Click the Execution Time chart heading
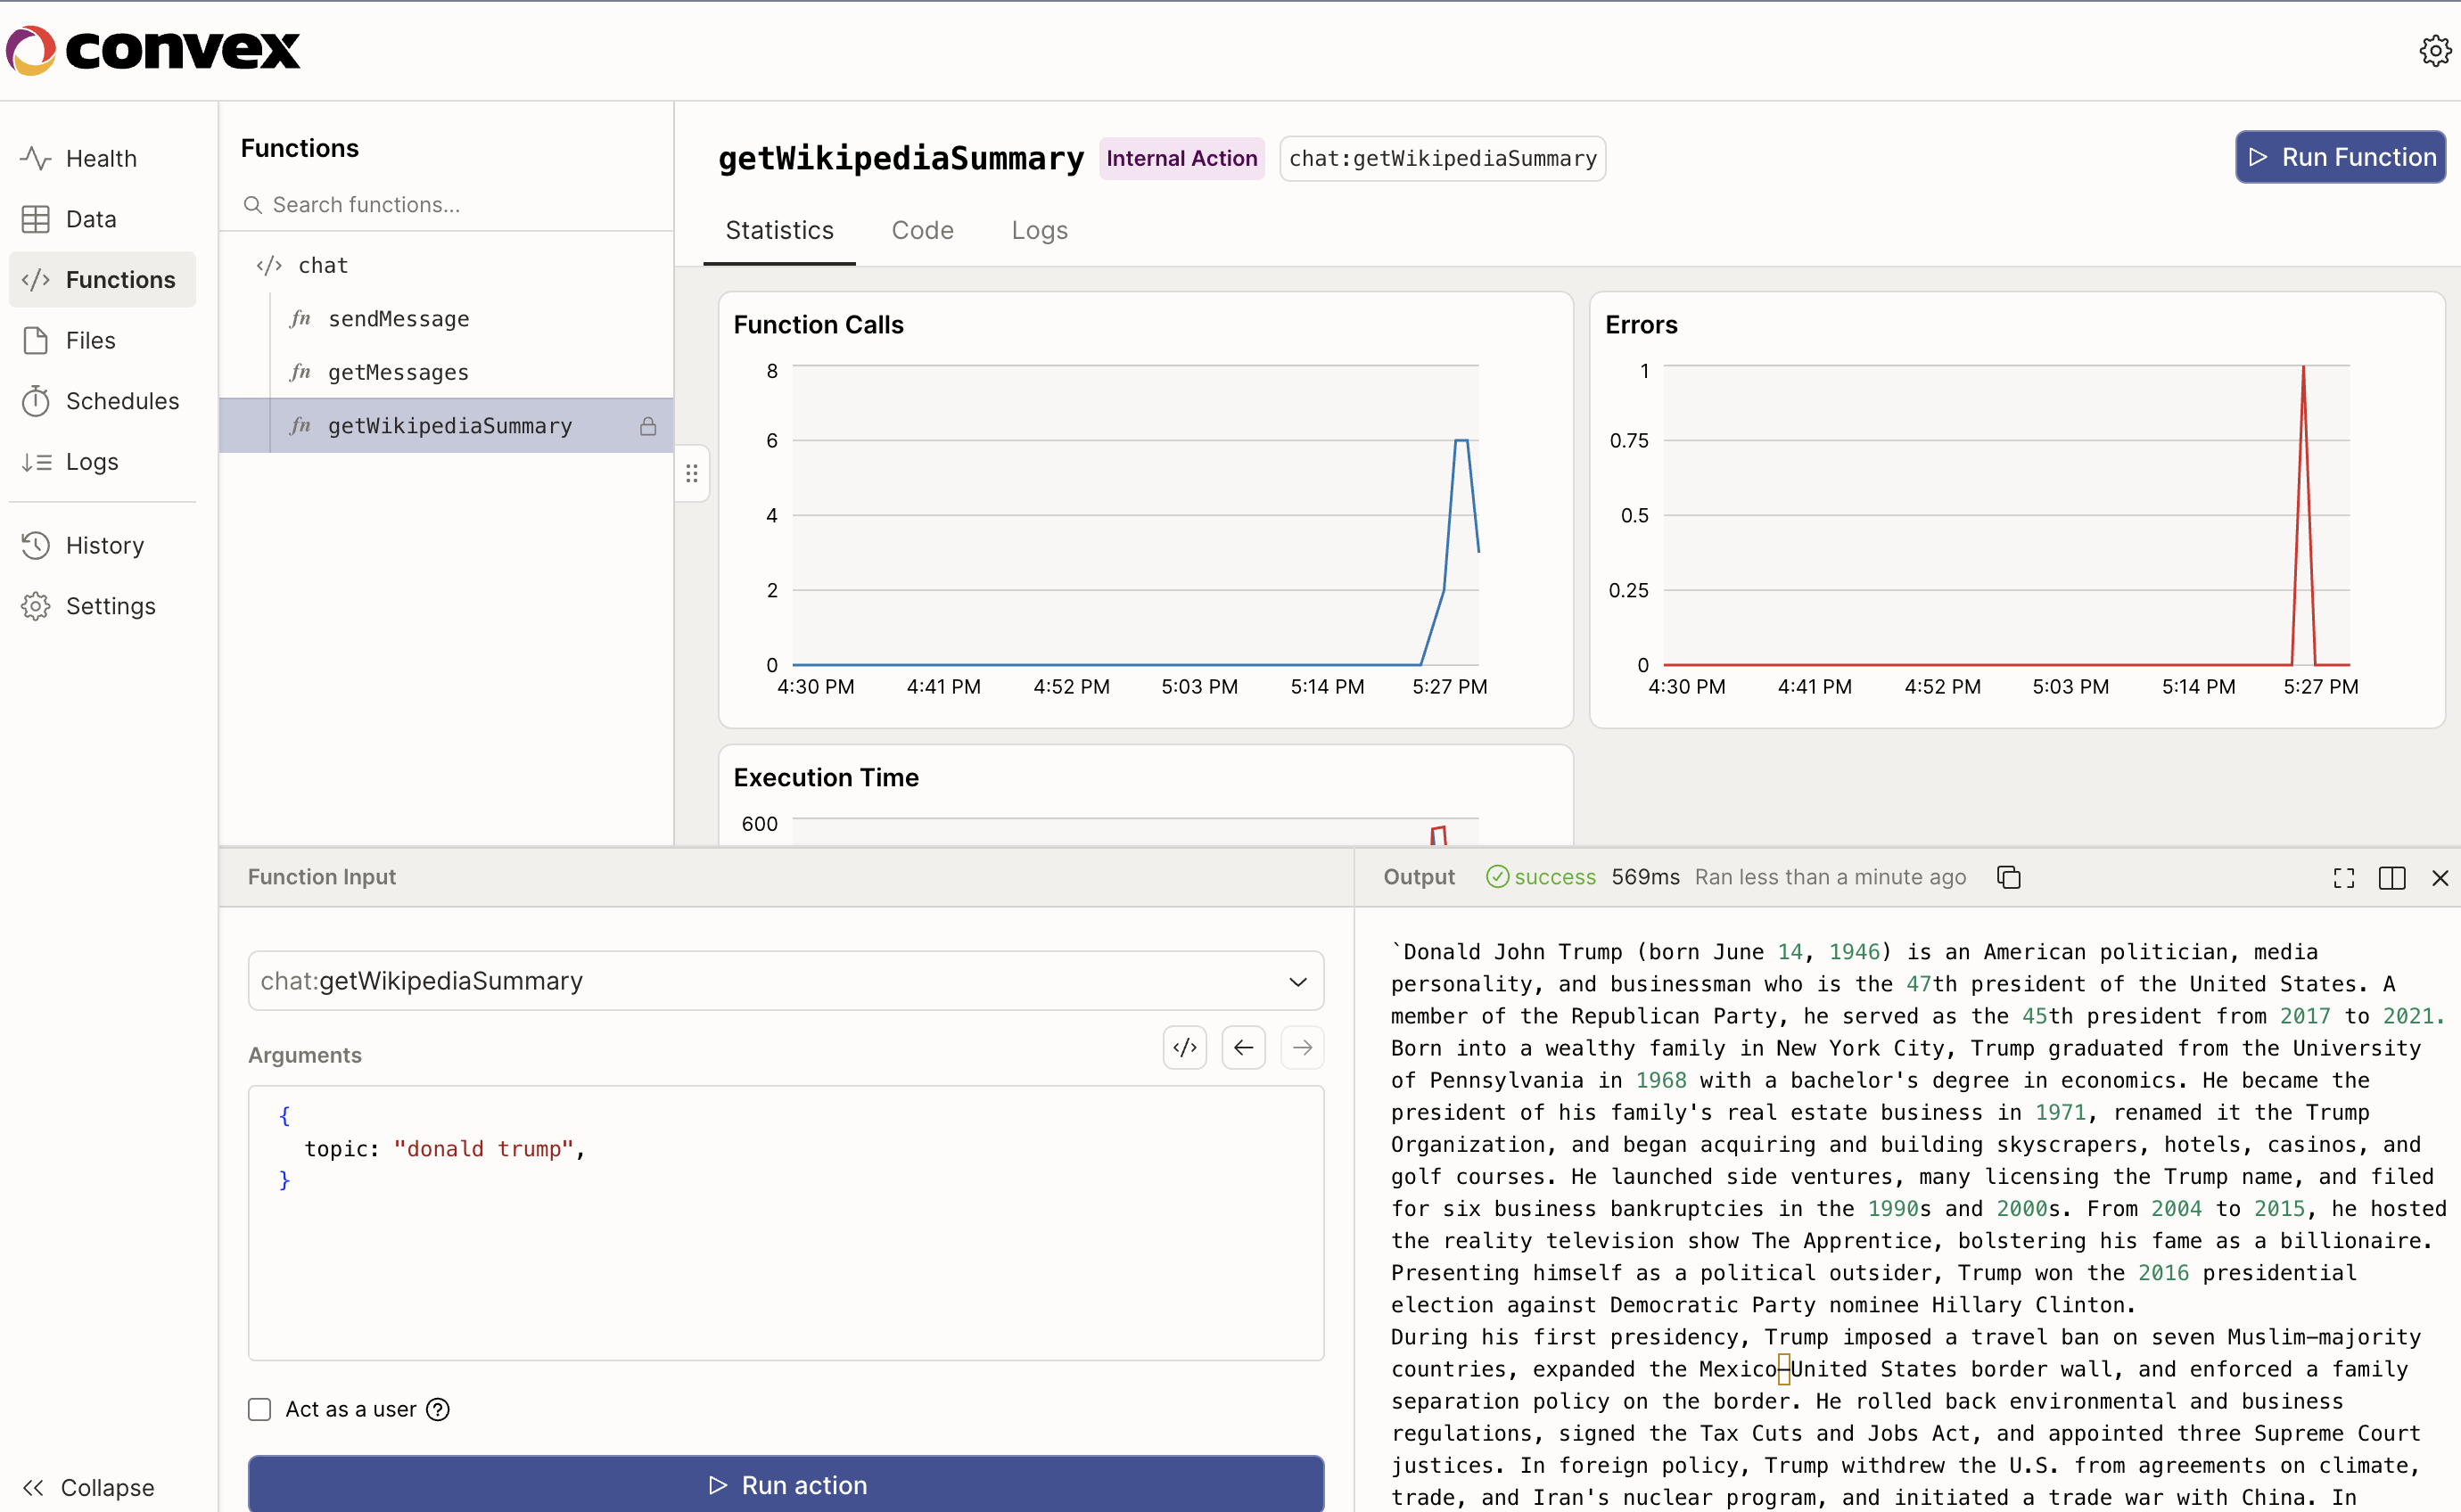The height and width of the screenshot is (1512, 2461). point(826,777)
